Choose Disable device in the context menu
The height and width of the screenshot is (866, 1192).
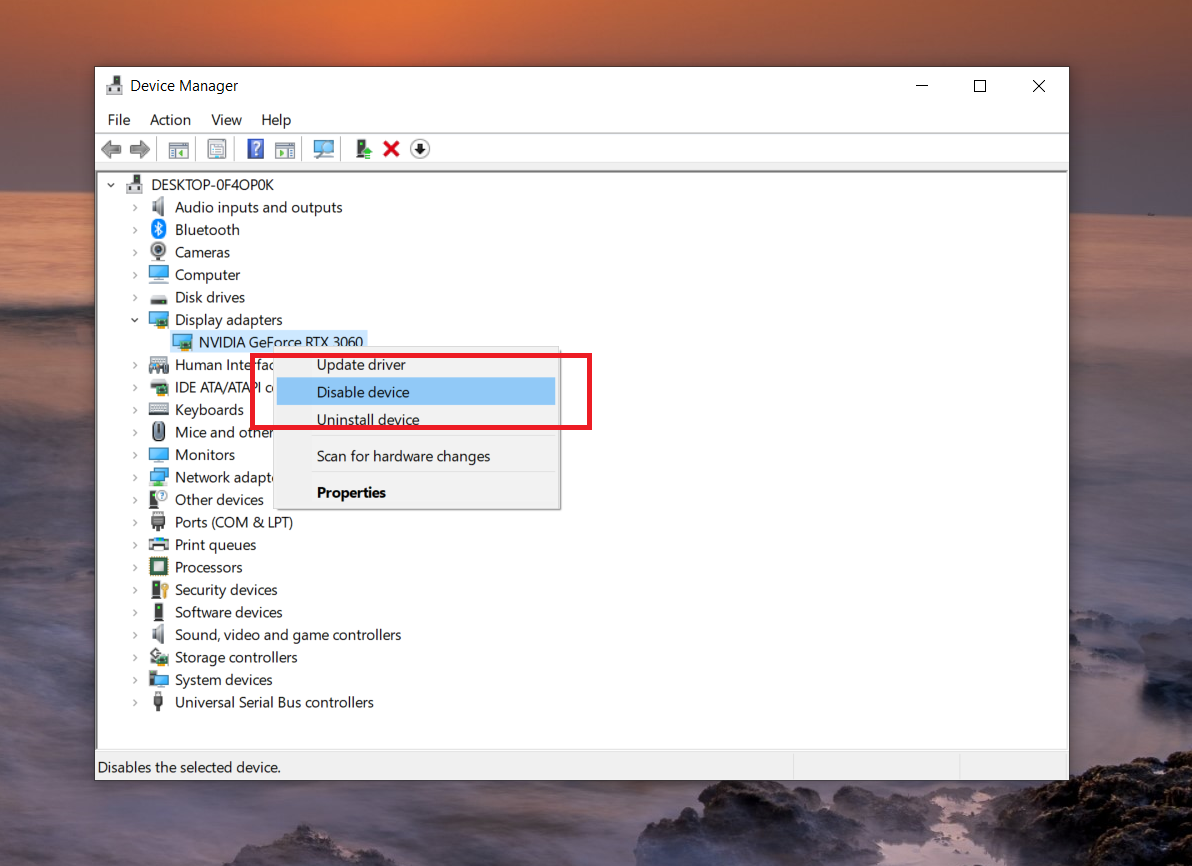(363, 392)
